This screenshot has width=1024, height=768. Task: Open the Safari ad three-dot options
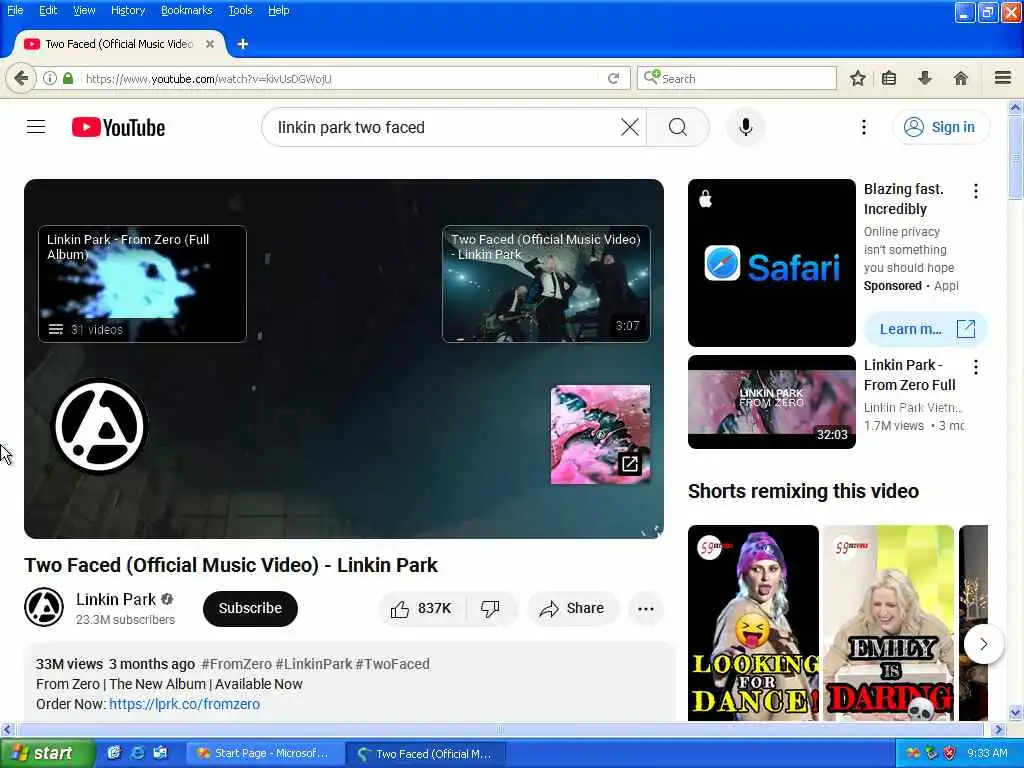pos(975,191)
